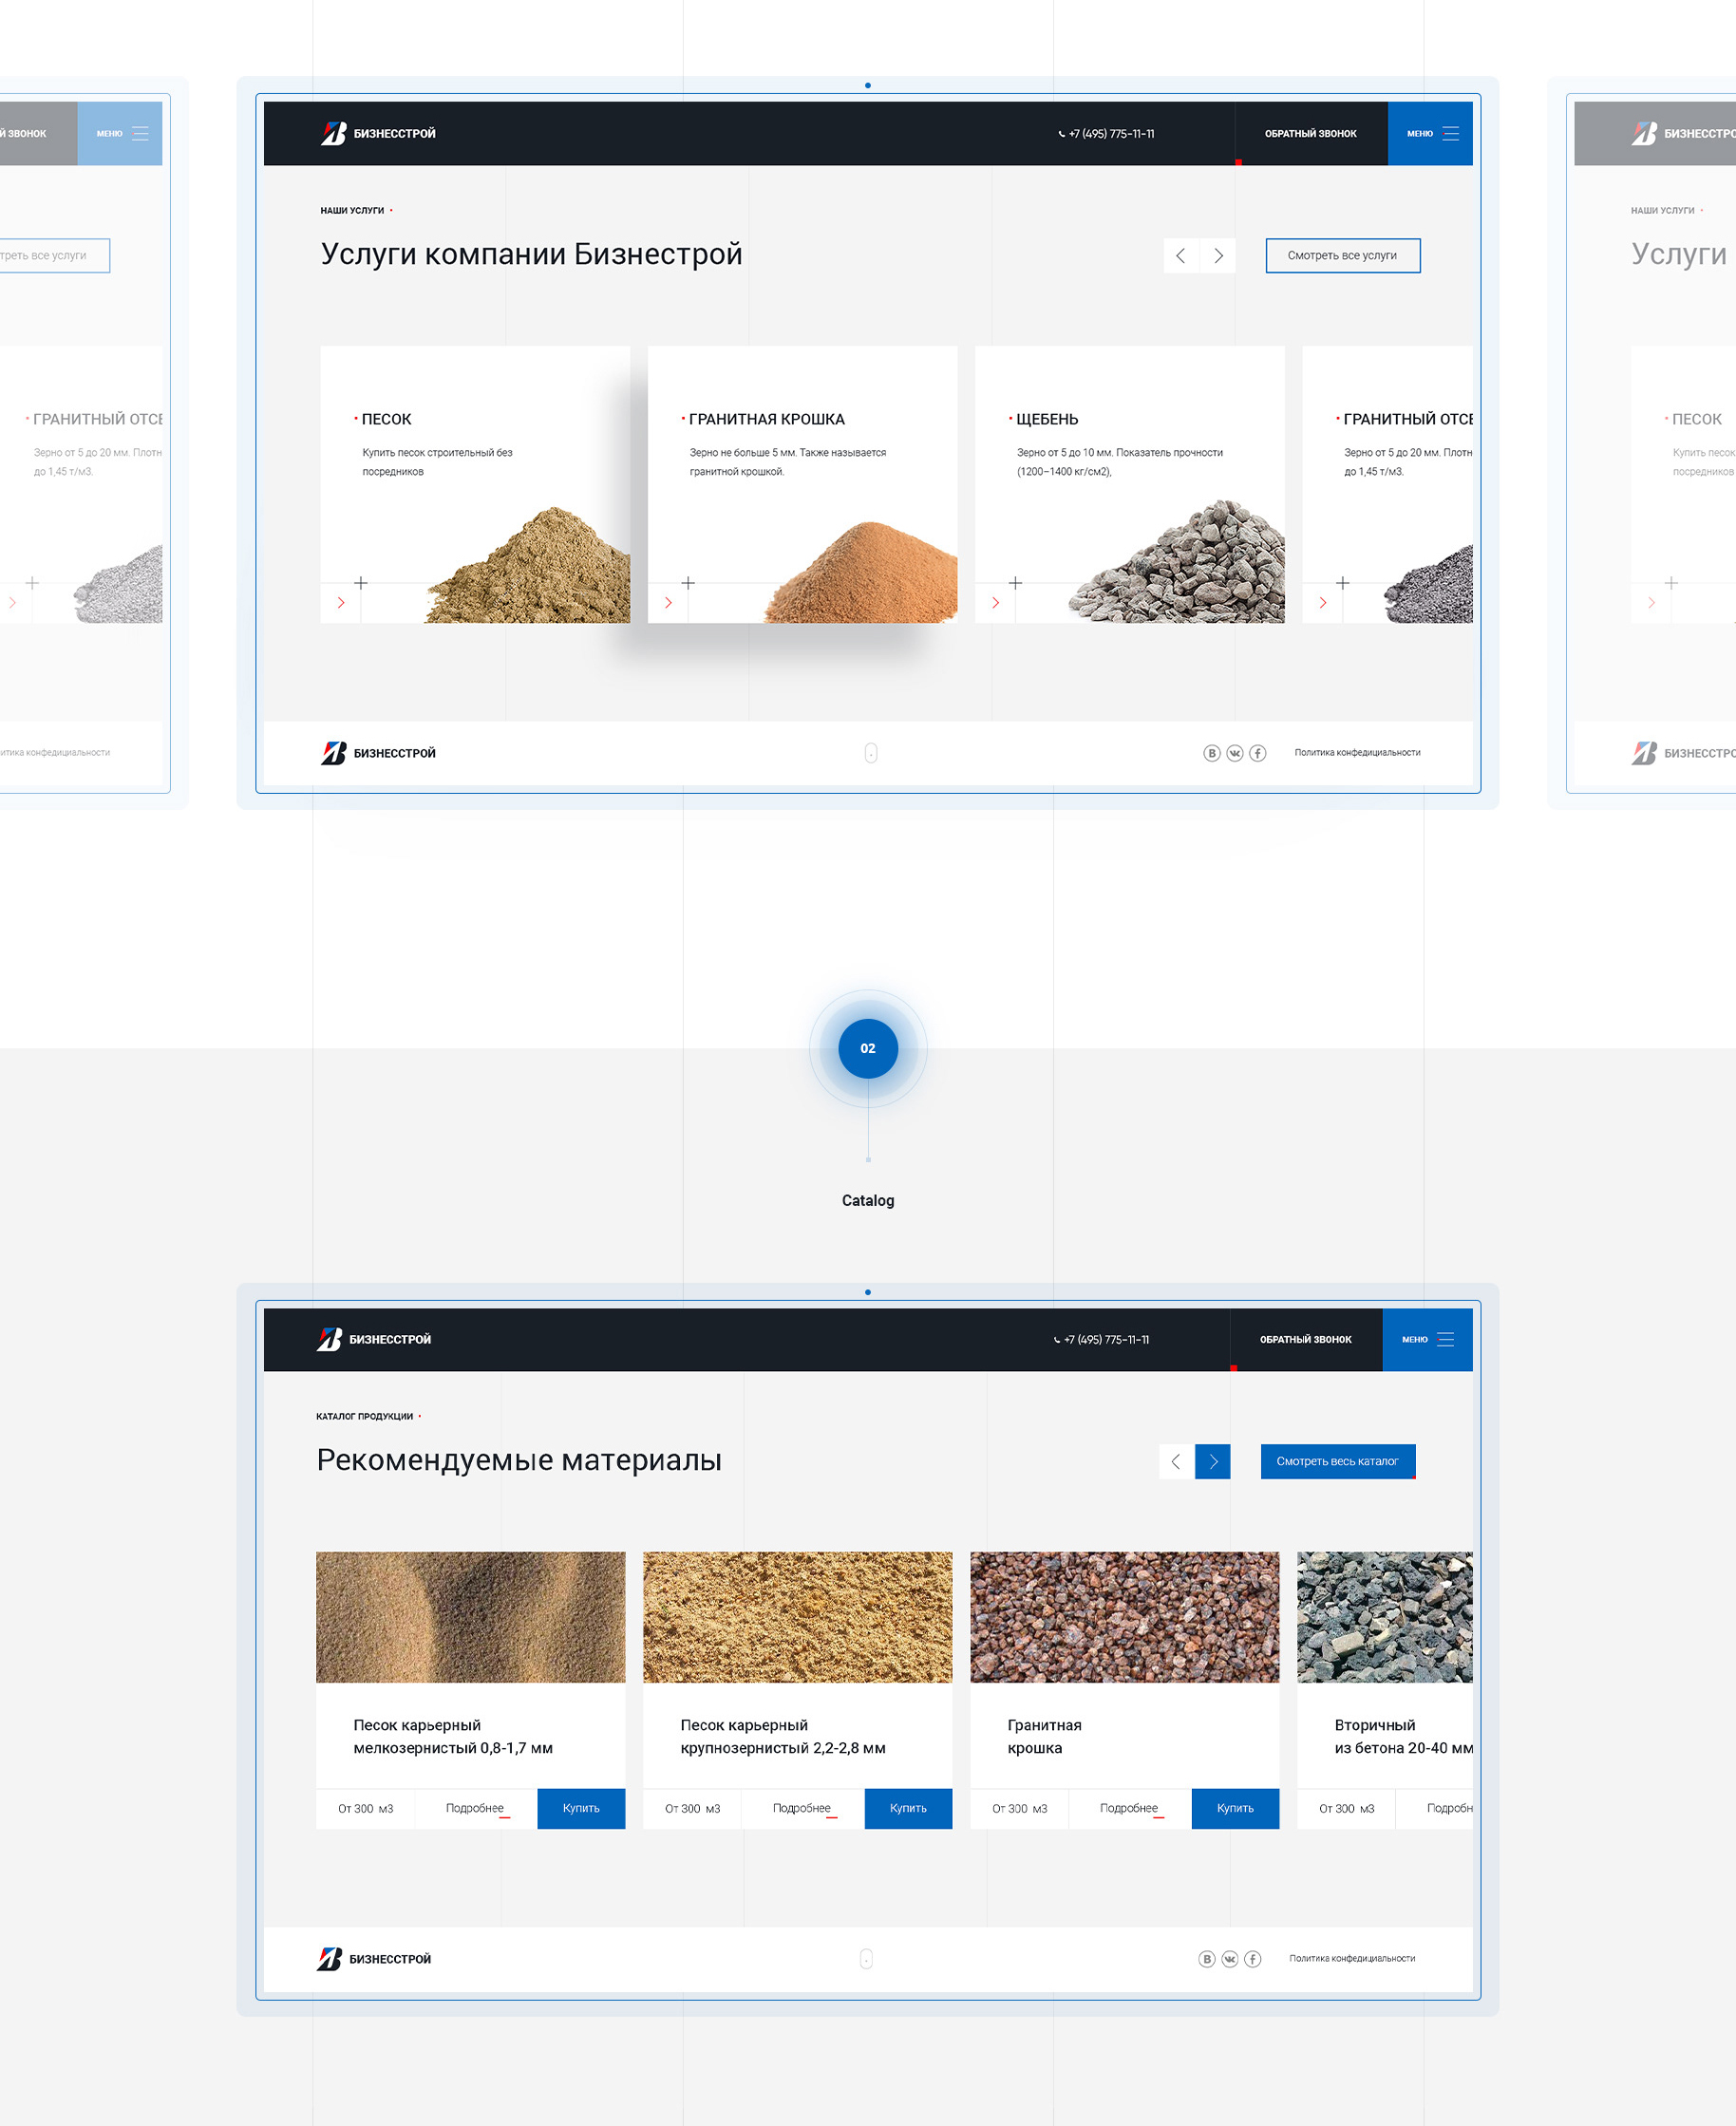
Task: Expand the plus icon on the ЩЕБЕНЬ card
Action: pos(1015,583)
